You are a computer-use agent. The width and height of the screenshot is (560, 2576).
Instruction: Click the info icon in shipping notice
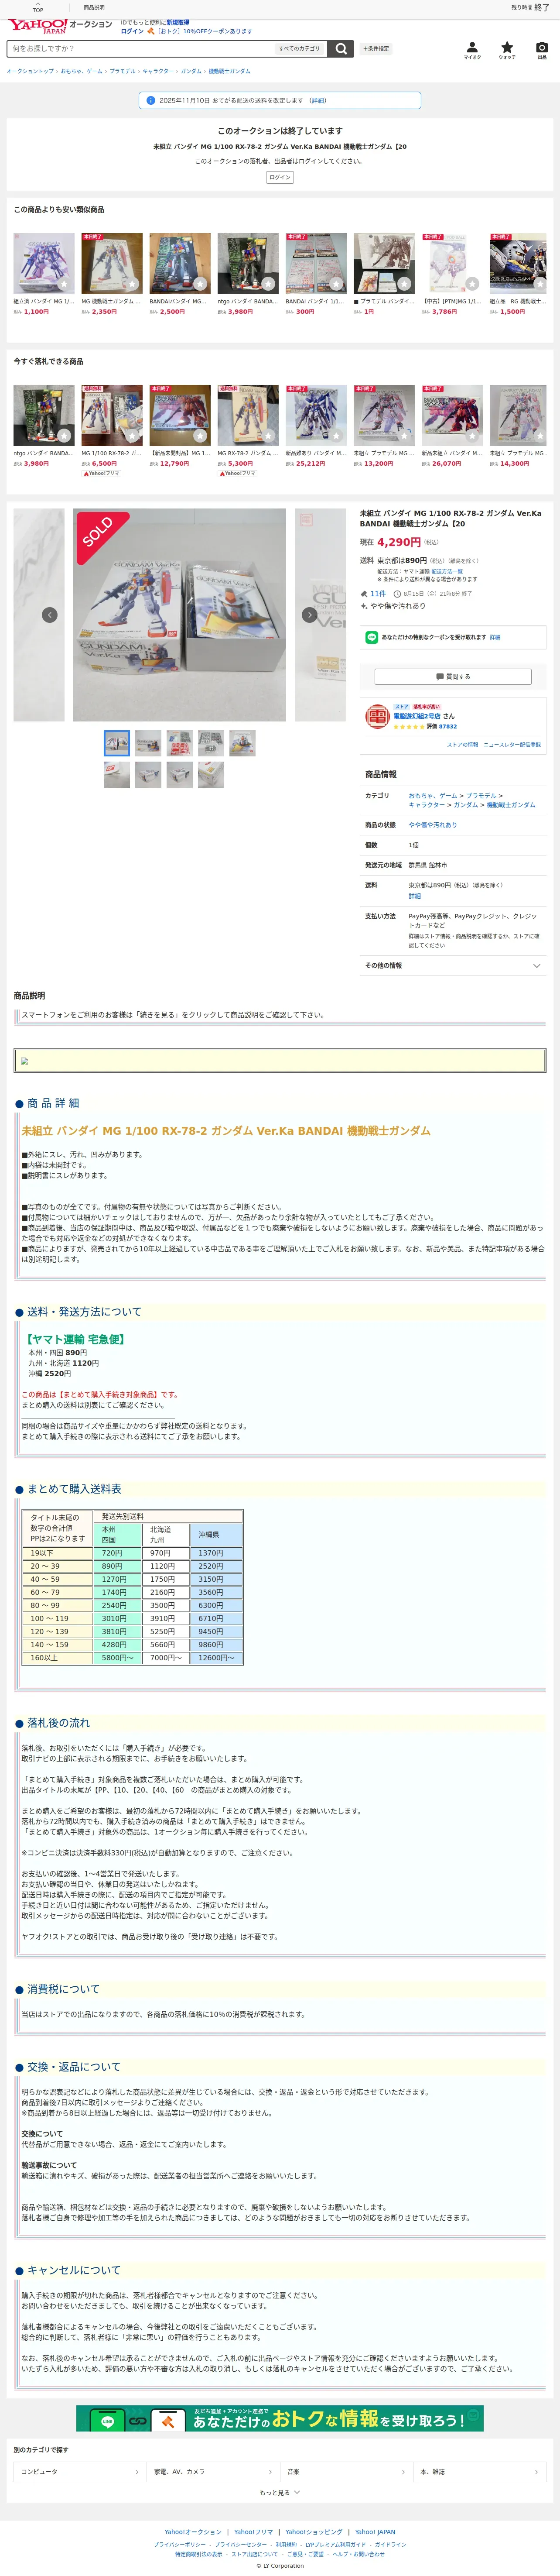point(150,100)
